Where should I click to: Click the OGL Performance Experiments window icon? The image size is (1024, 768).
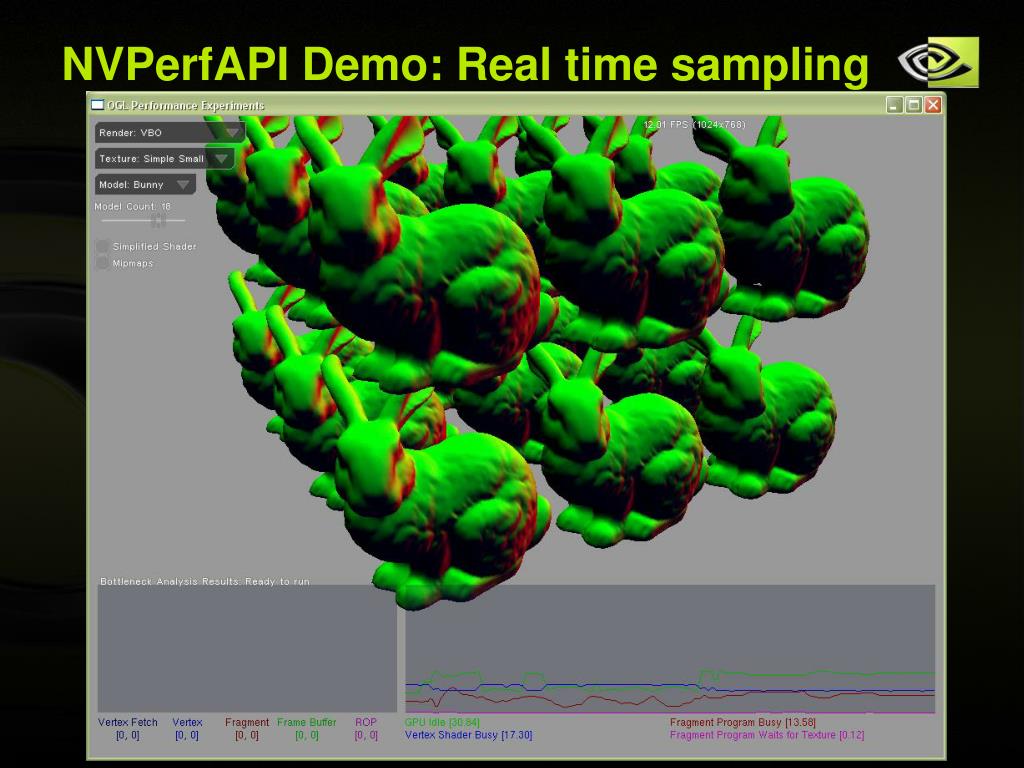tap(98, 105)
